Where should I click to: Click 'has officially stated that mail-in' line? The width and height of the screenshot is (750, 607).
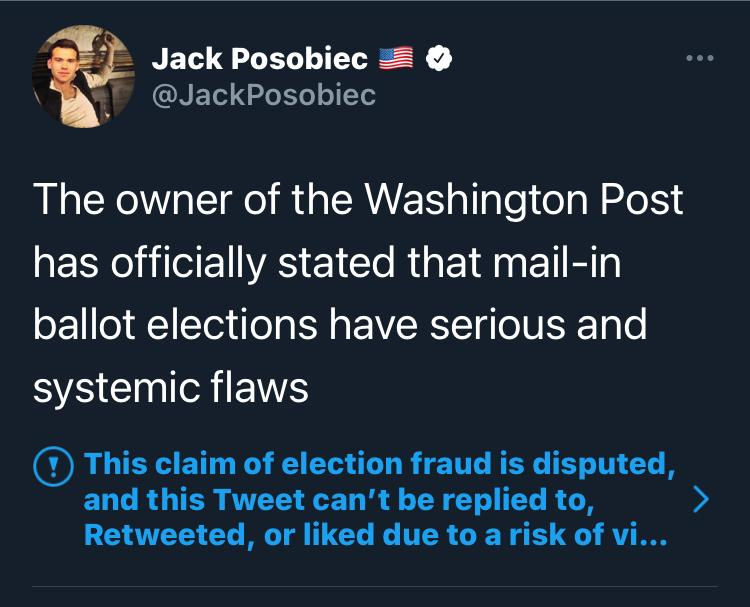[x=327, y=263]
